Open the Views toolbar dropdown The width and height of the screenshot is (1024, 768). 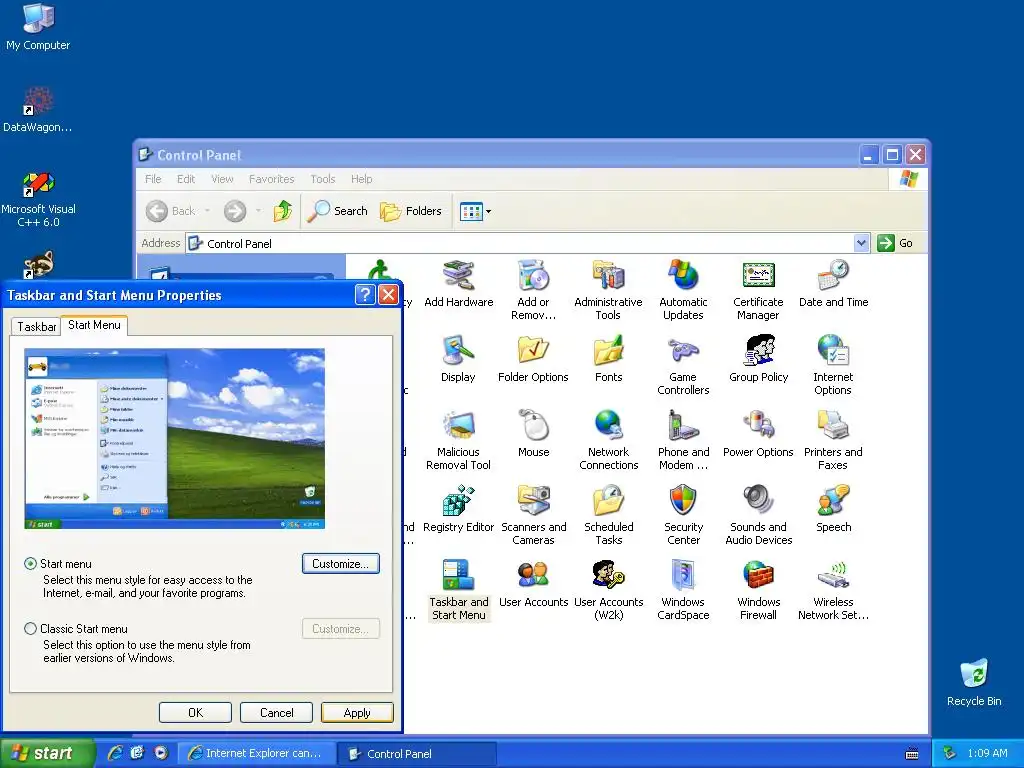point(488,211)
